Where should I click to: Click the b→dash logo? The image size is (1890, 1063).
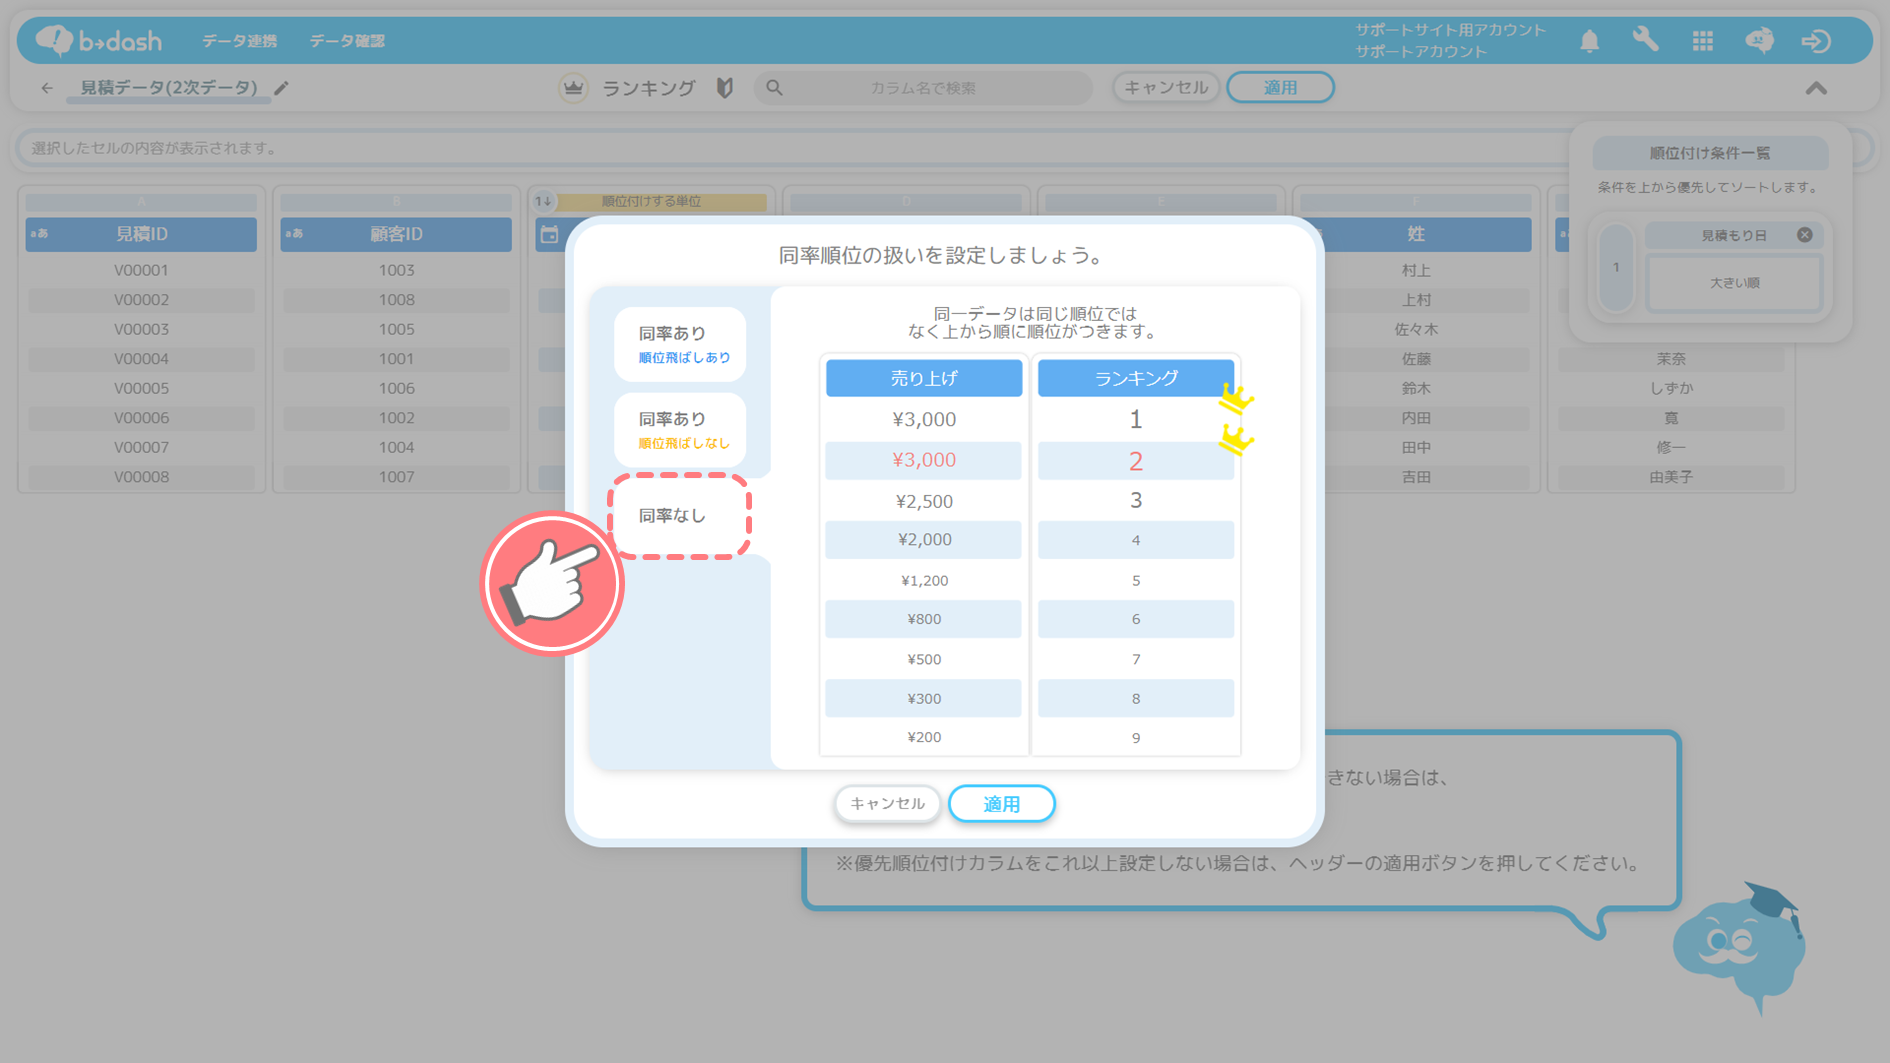(99, 41)
